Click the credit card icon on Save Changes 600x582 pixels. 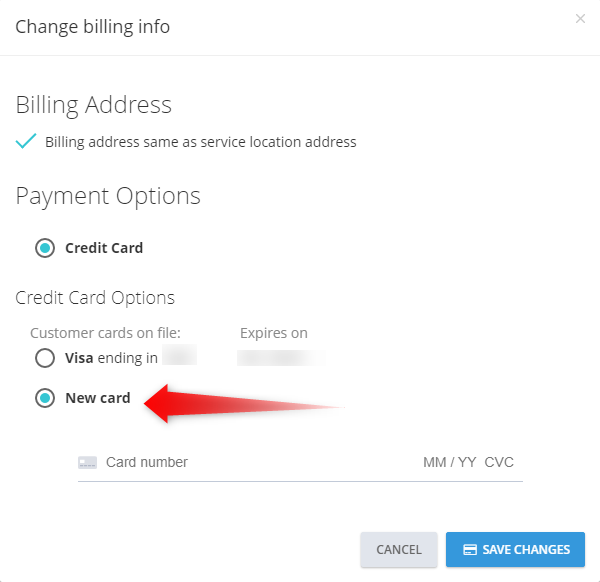tap(470, 549)
